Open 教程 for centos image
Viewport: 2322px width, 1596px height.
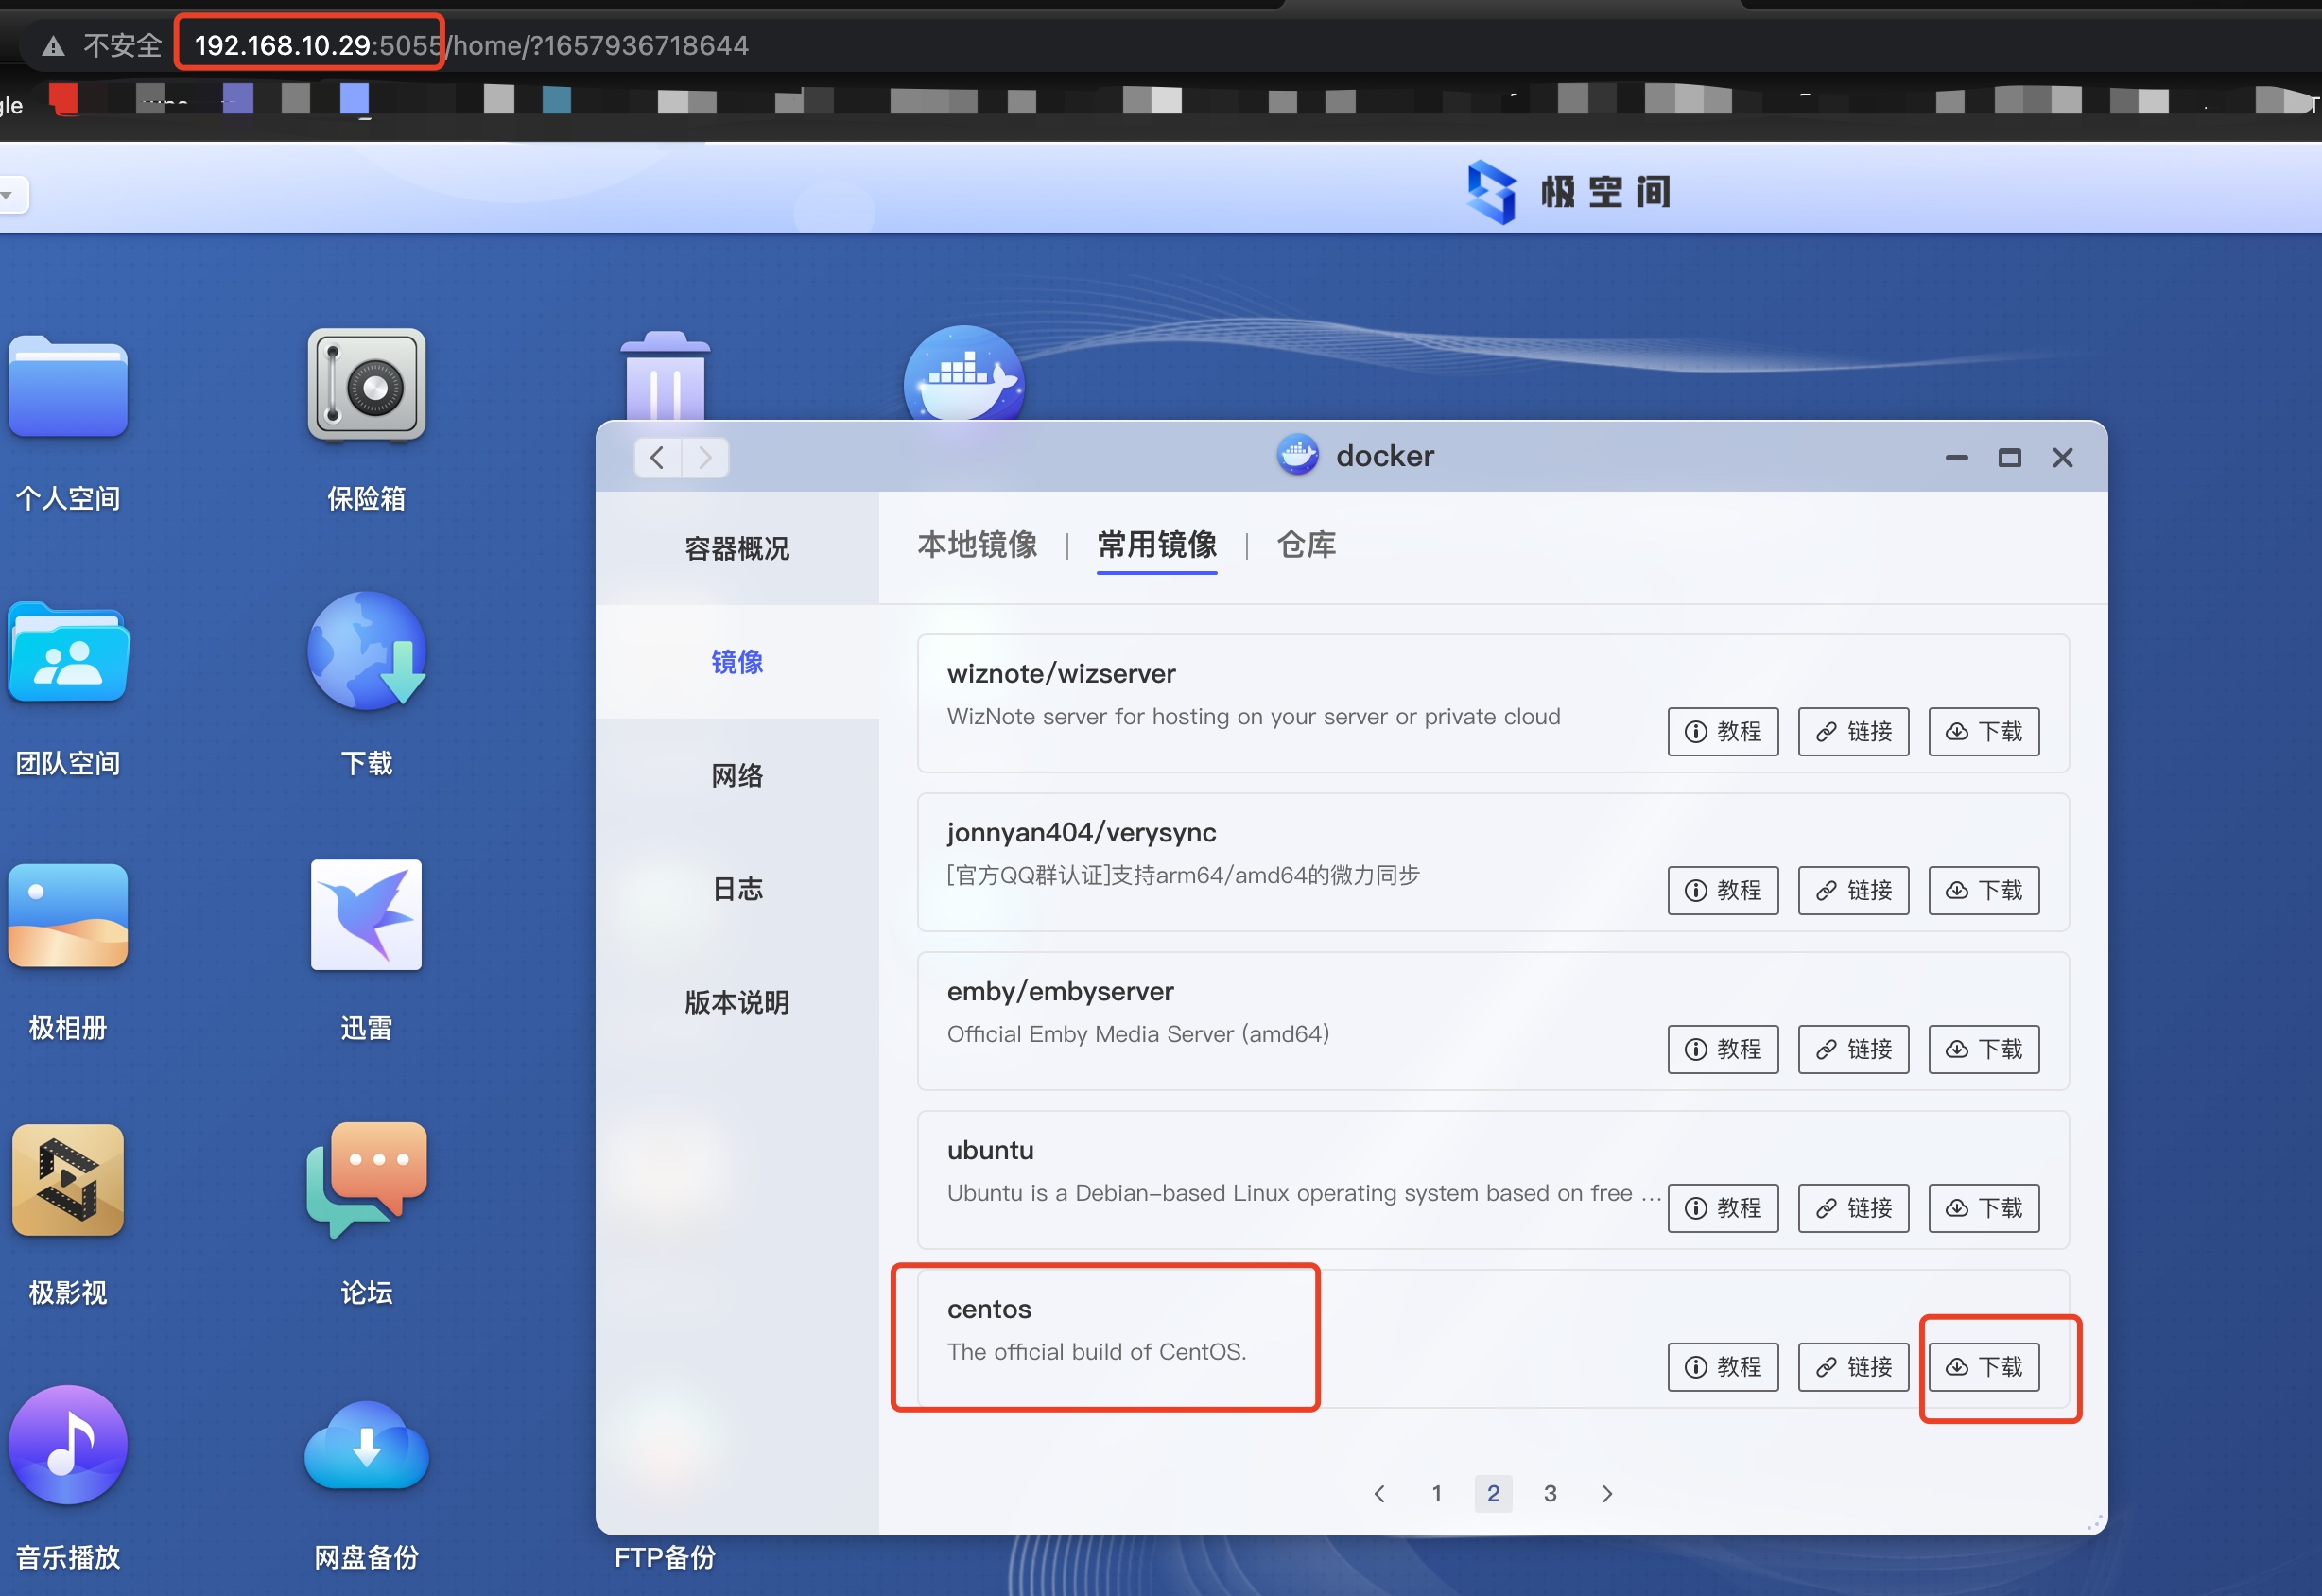[x=1723, y=1367]
